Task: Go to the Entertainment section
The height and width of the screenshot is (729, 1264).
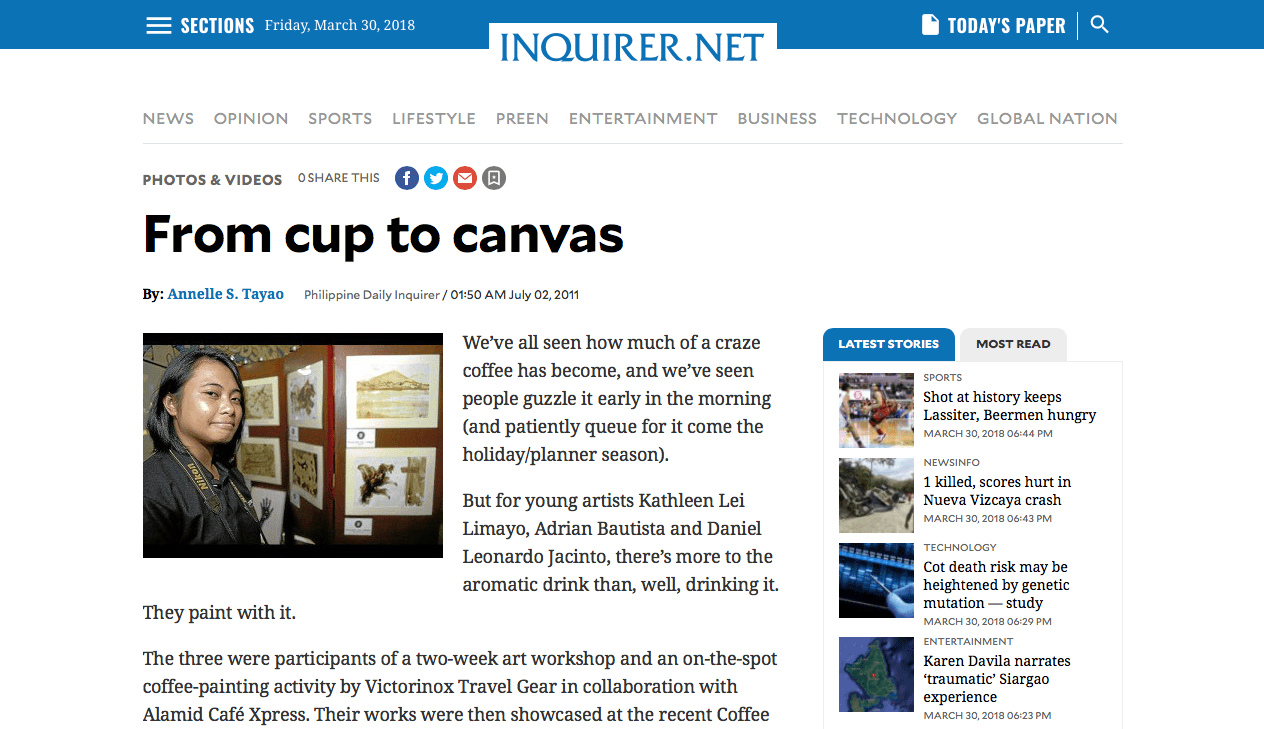Action: tap(642, 118)
